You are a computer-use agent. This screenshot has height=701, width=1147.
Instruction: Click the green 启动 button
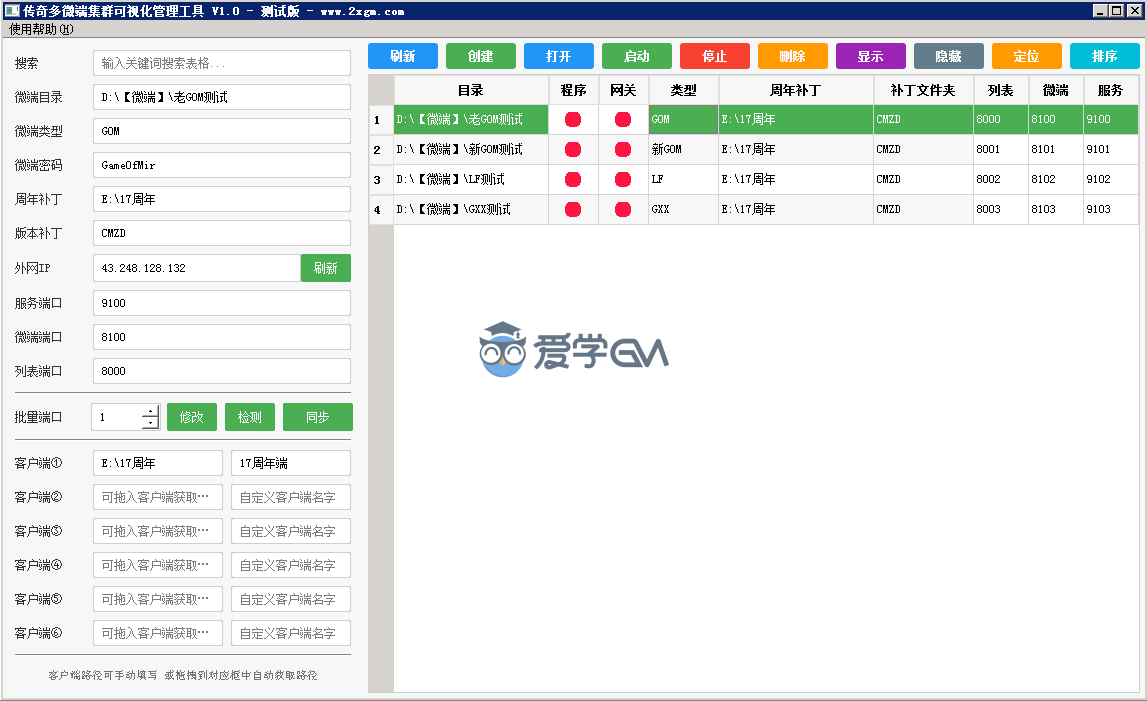(x=636, y=56)
